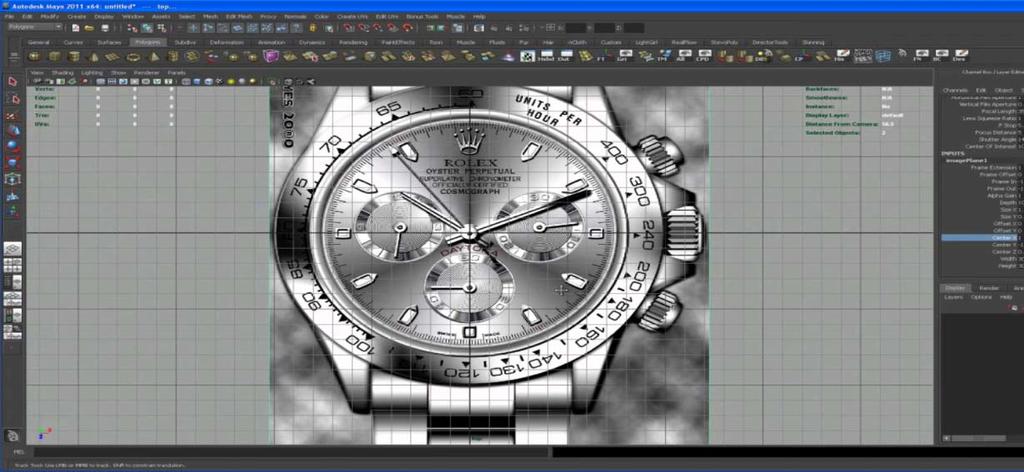Open the viewport Shading menu
The image size is (1024, 472).
(x=63, y=72)
